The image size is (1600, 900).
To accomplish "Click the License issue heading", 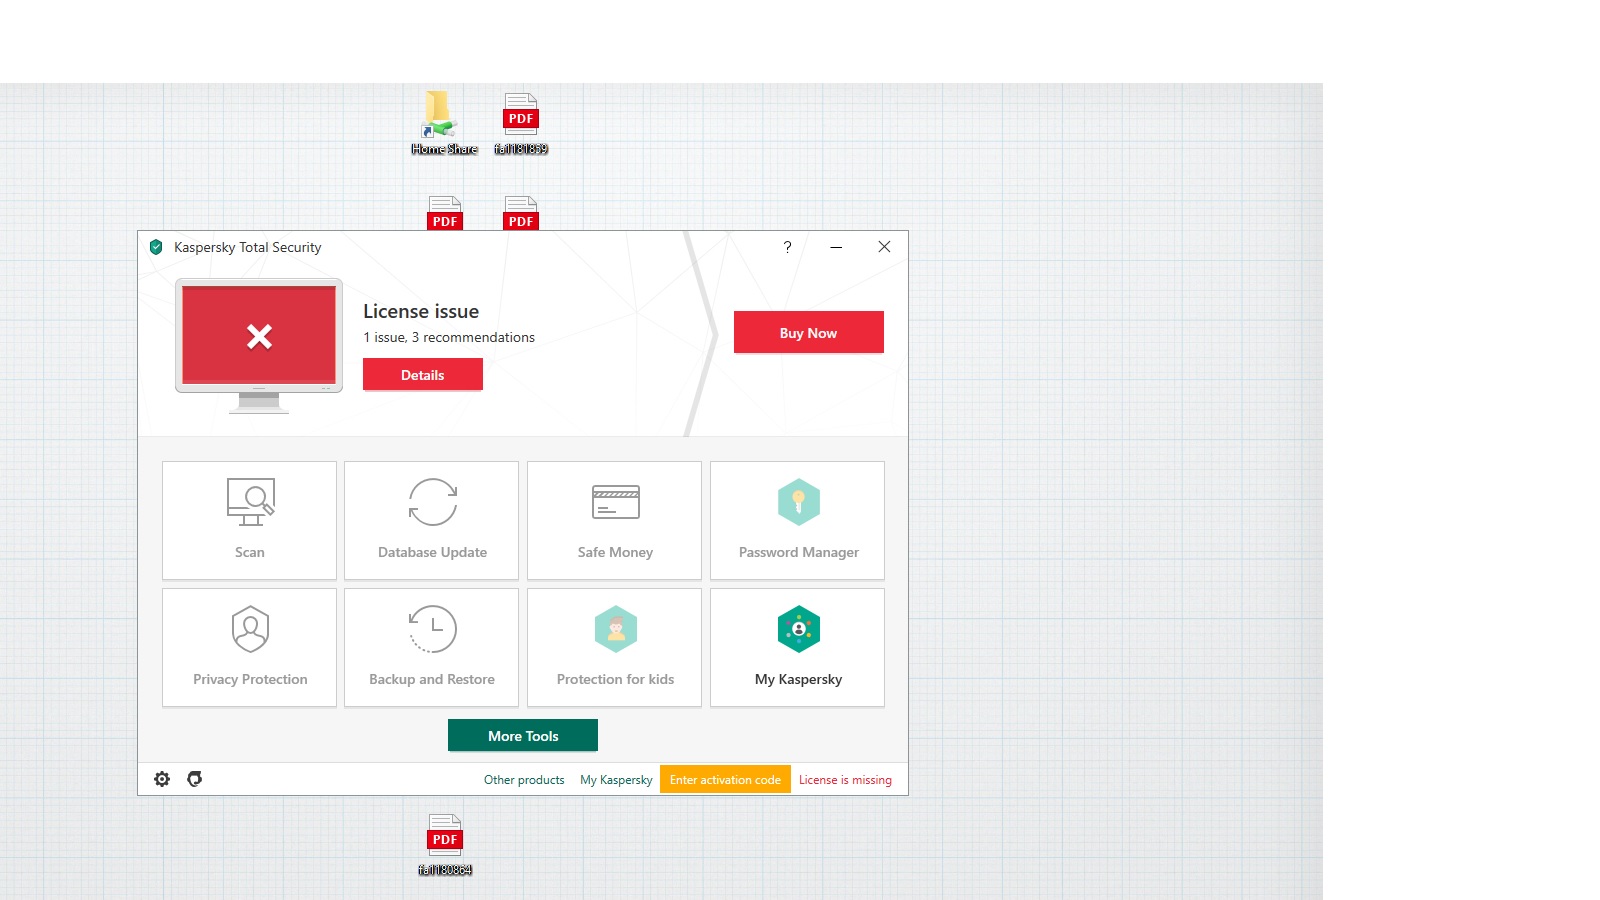I will point(421,311).
